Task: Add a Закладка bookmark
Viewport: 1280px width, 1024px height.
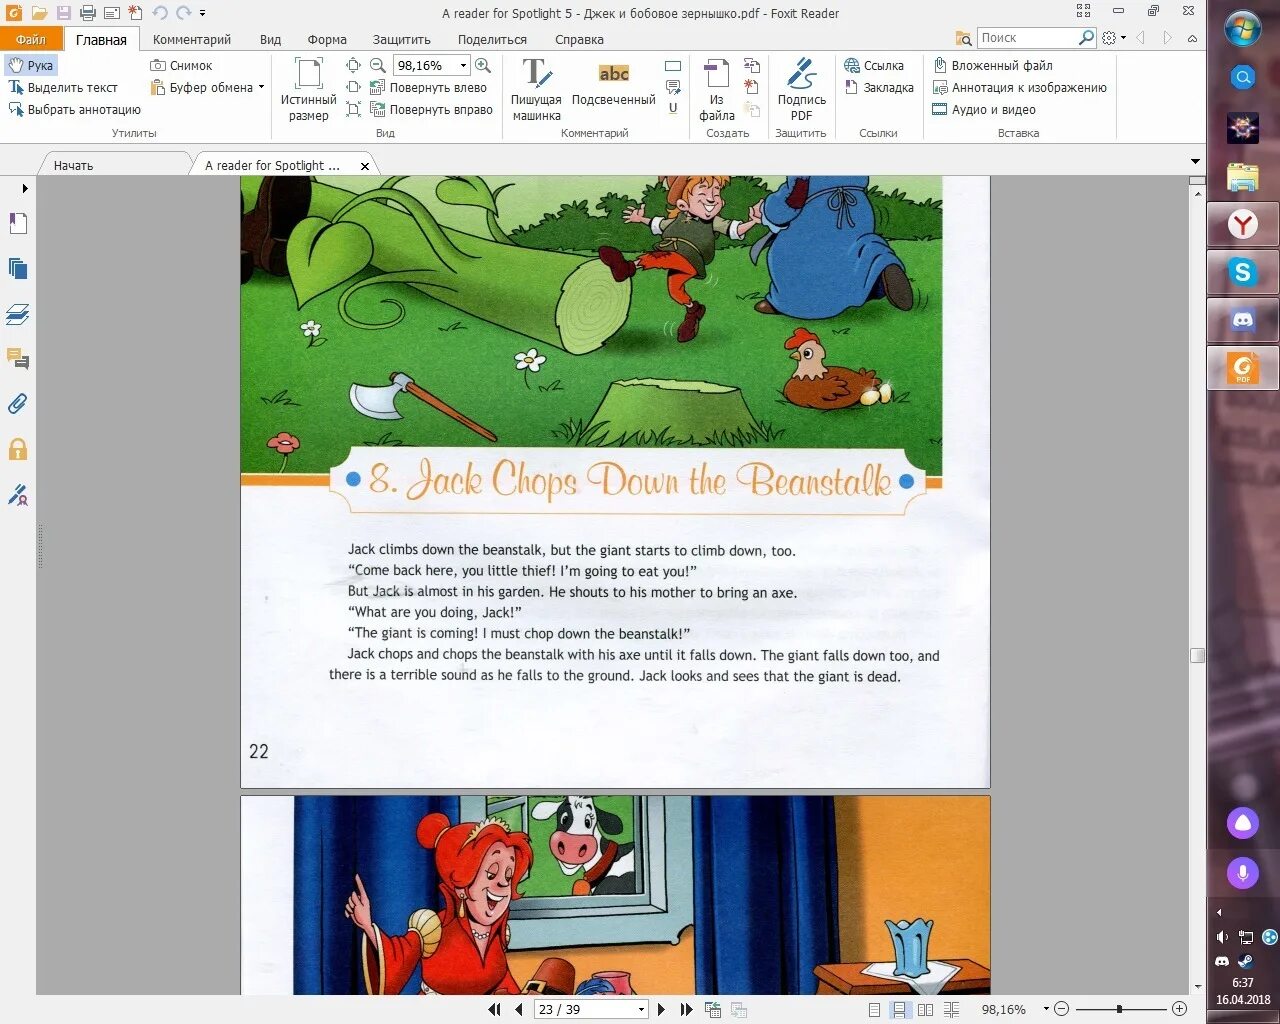Action: (879, 87)
